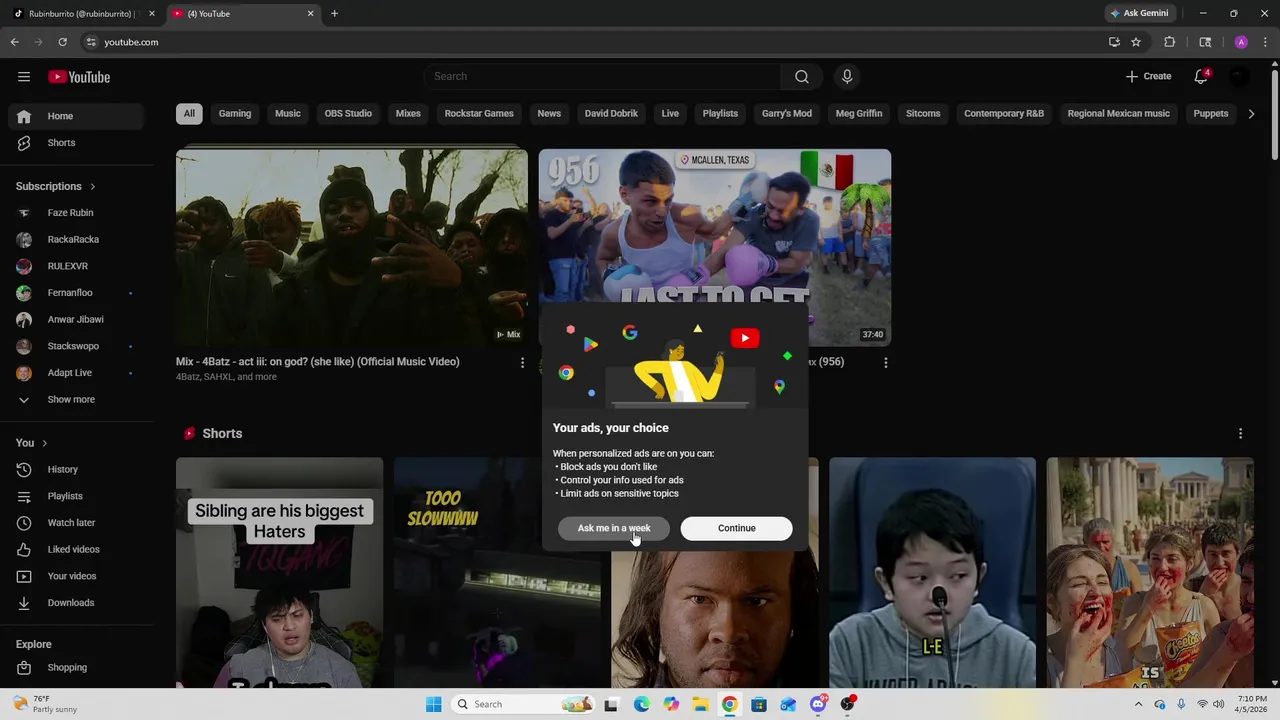Select the Music filter chip
The image size is (1280, 720).
point(288,114)
